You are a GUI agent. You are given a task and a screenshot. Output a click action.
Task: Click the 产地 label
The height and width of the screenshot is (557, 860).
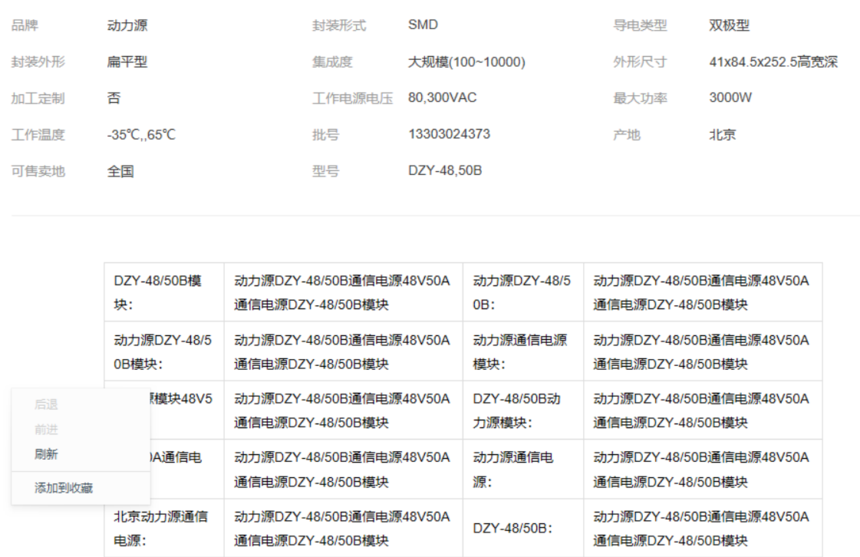627,134
